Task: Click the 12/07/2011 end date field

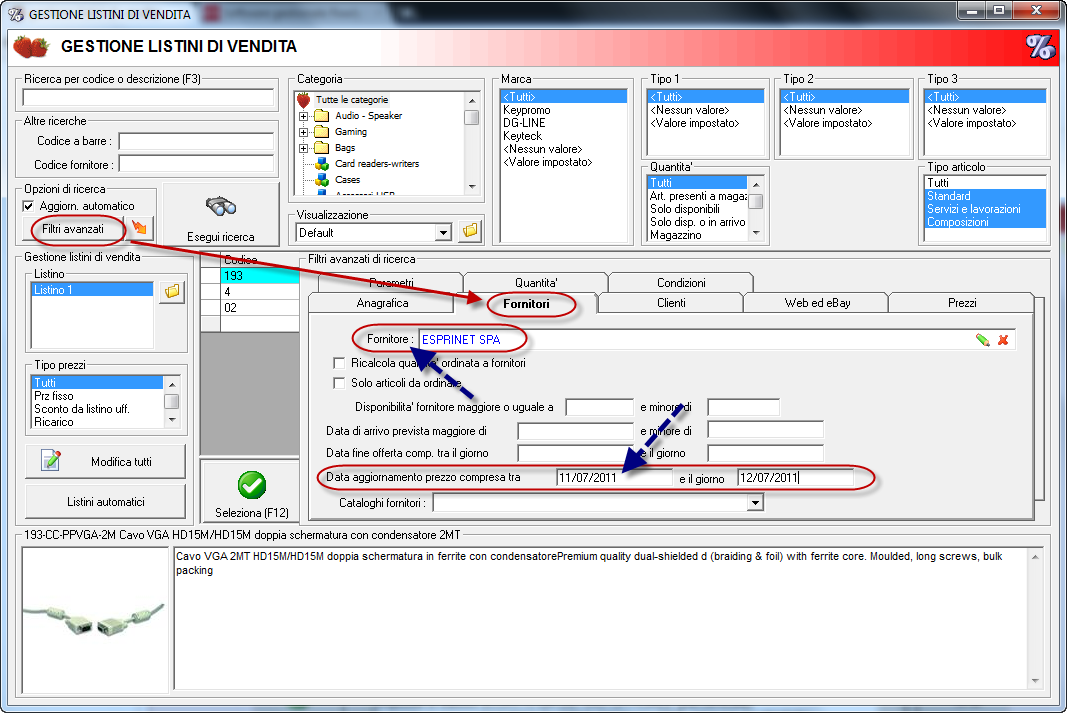Action: point(795,478)
